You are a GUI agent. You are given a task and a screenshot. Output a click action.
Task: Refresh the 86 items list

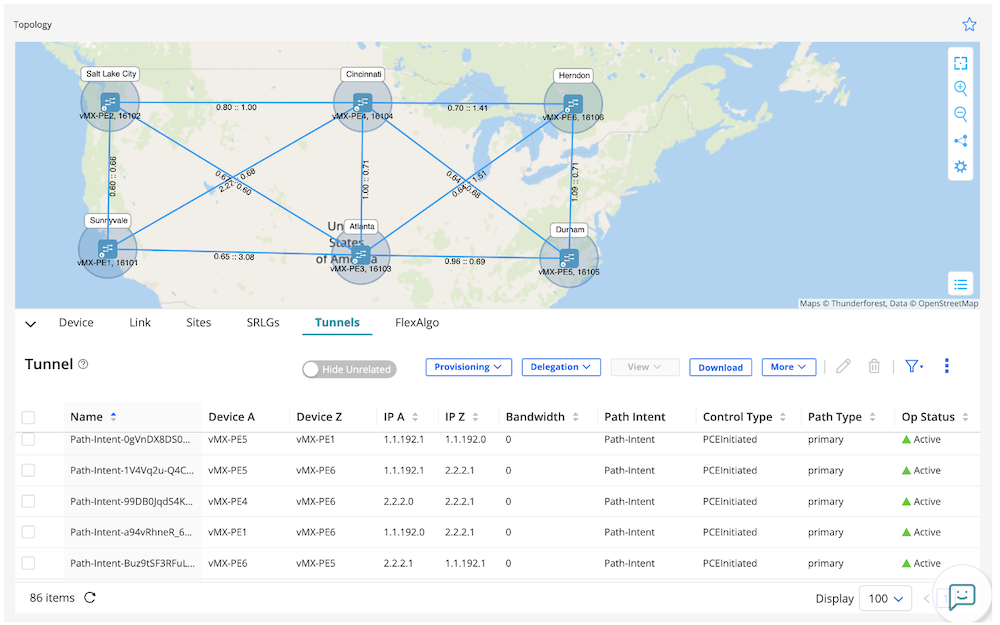pos(90,598)
